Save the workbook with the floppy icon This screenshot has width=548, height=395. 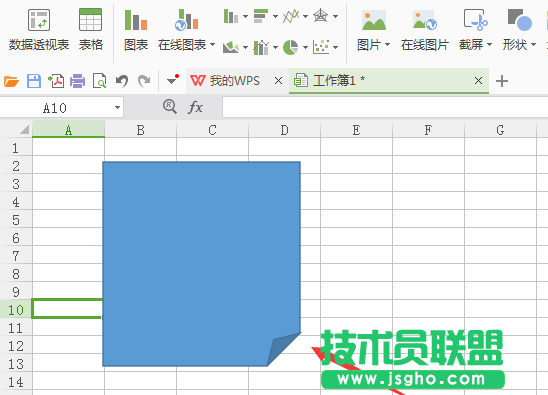point(34,81)
